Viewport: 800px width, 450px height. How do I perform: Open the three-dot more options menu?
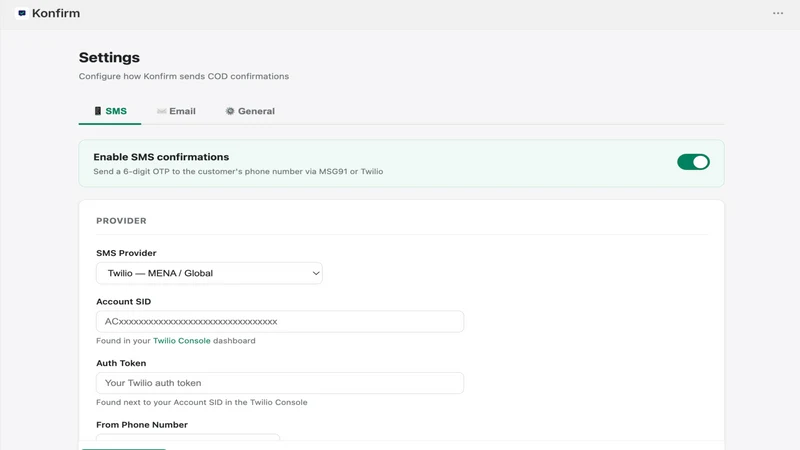coord(778,13)
